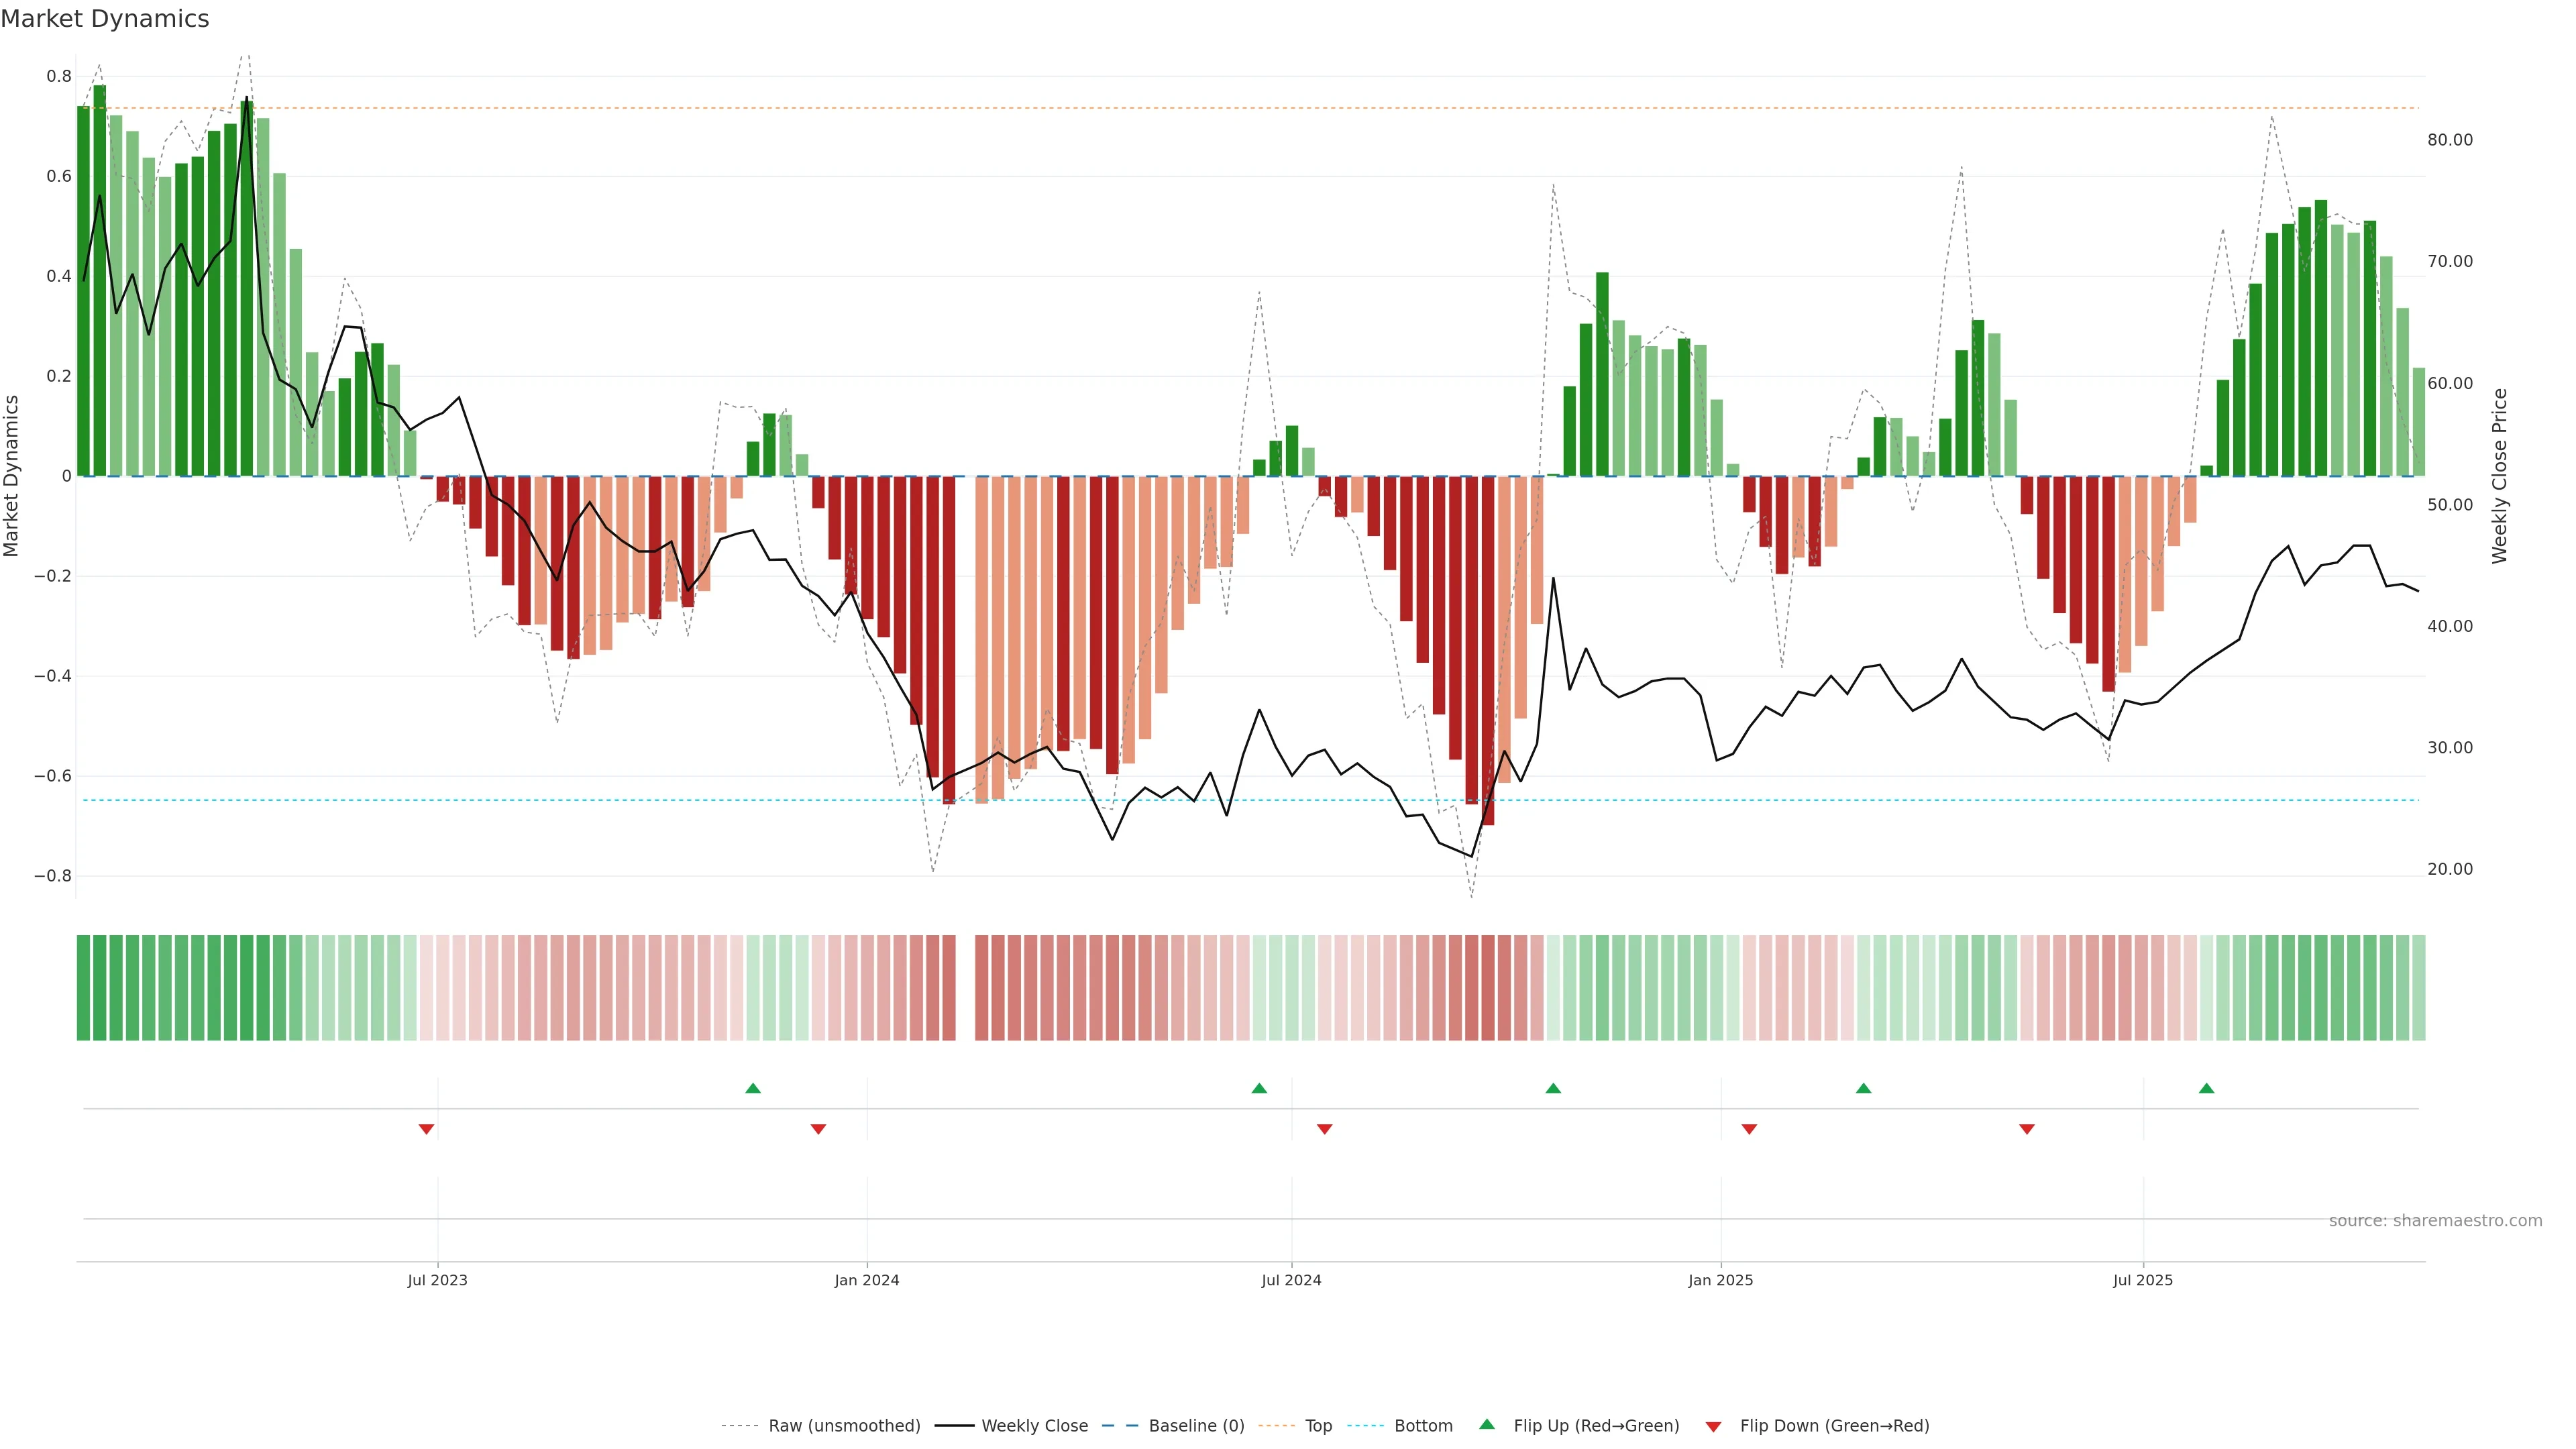
Task: Hide the Bottom threshold legend item
Action: [1423, 1426]
